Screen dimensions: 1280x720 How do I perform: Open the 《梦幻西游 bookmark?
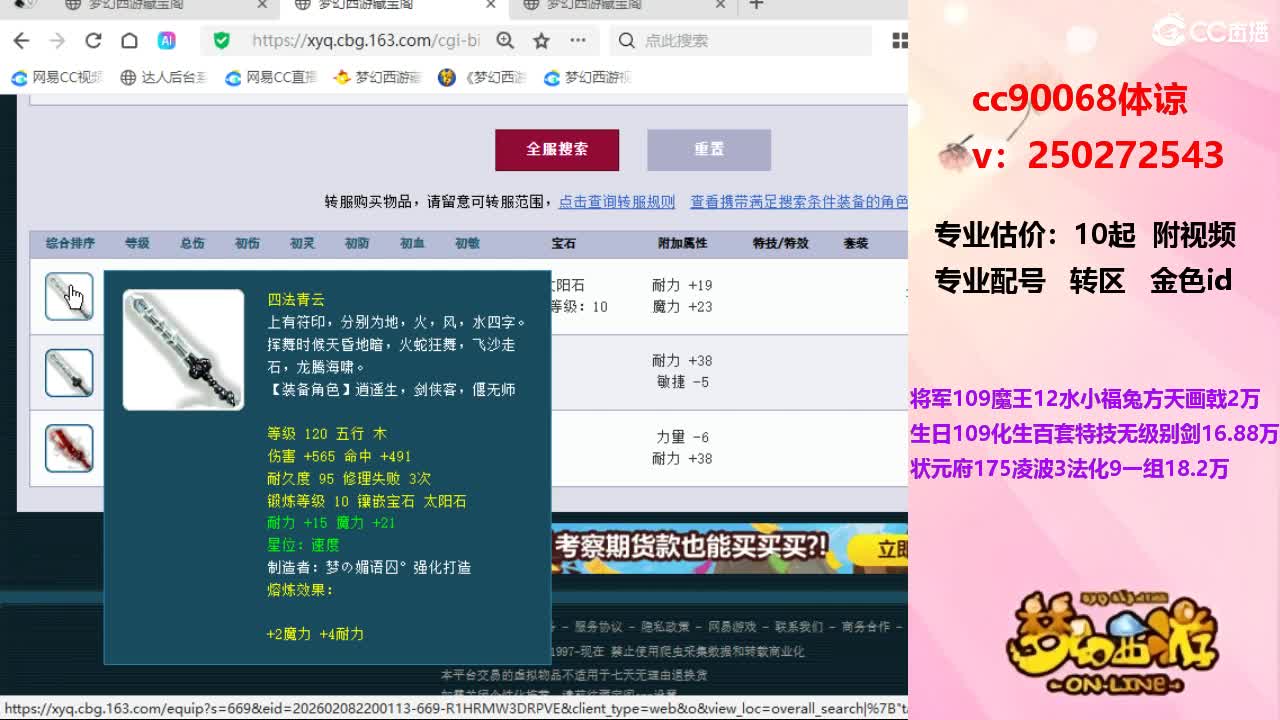click(483, 77)
